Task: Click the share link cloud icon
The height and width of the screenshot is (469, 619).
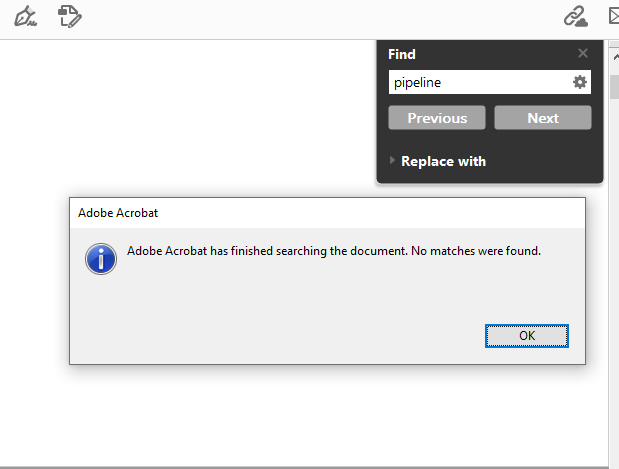Action: [576, 17]
